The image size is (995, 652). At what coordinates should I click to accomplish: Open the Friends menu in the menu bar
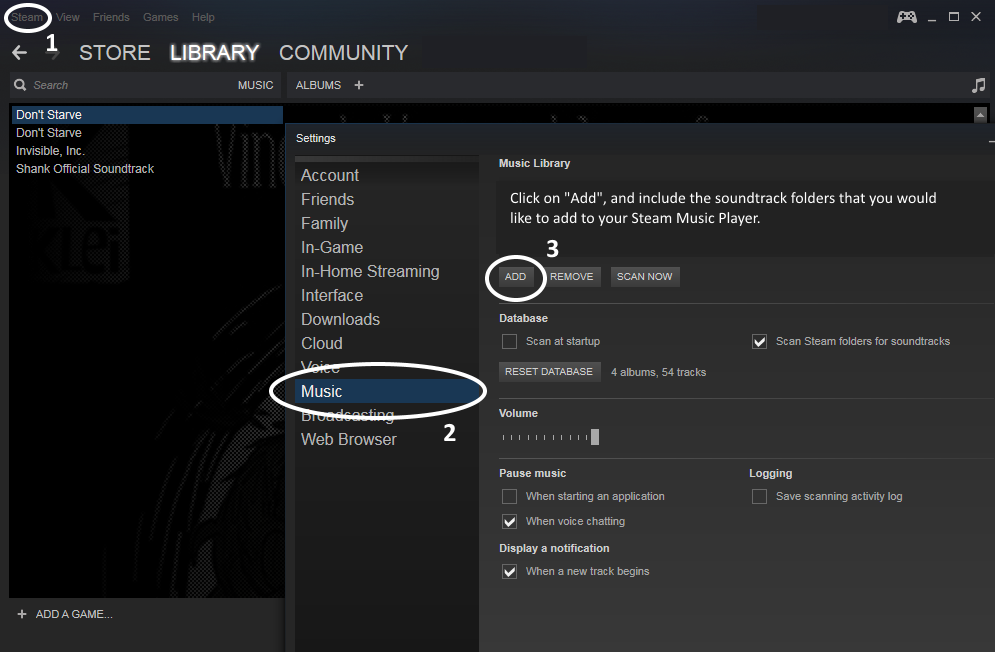(111, 17)
